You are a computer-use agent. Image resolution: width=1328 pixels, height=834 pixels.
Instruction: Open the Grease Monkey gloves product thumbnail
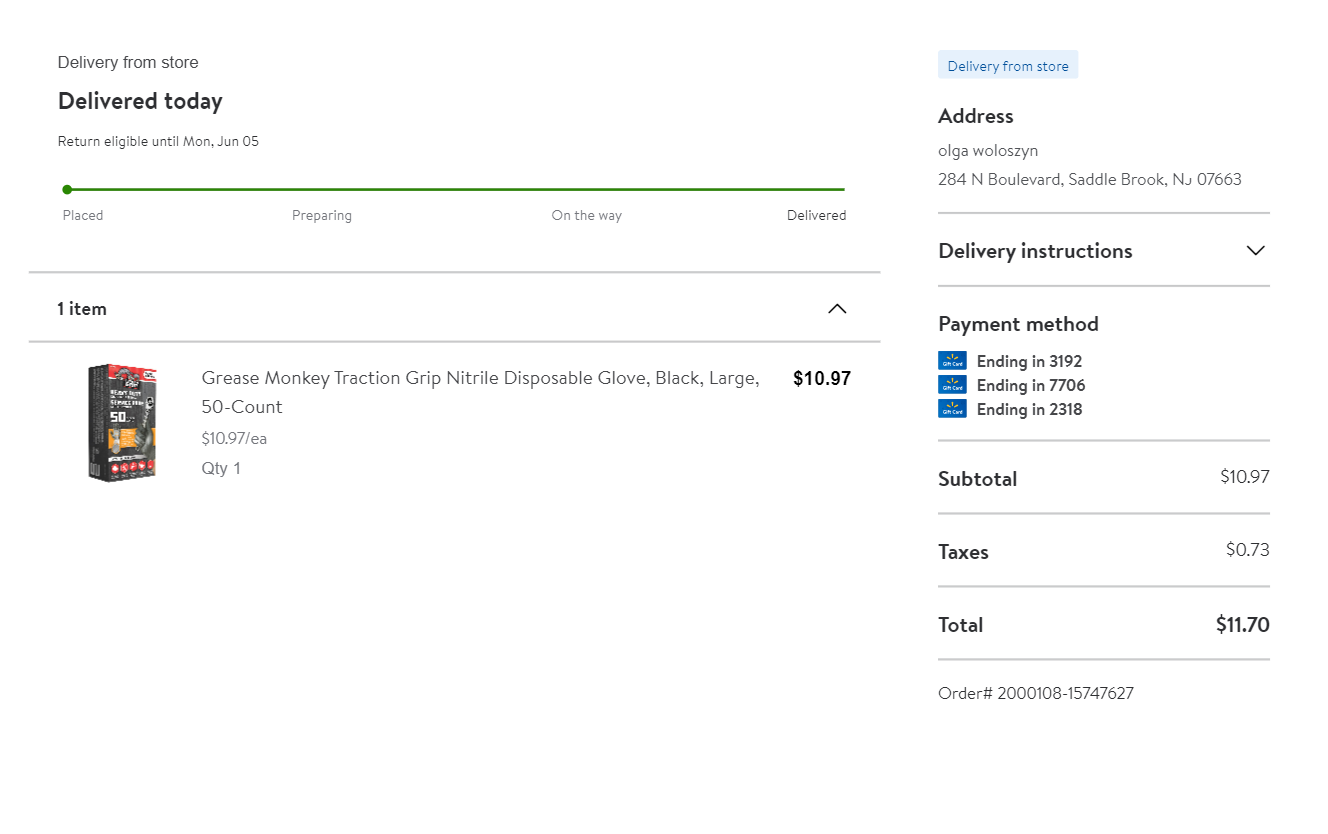(123, 422)
